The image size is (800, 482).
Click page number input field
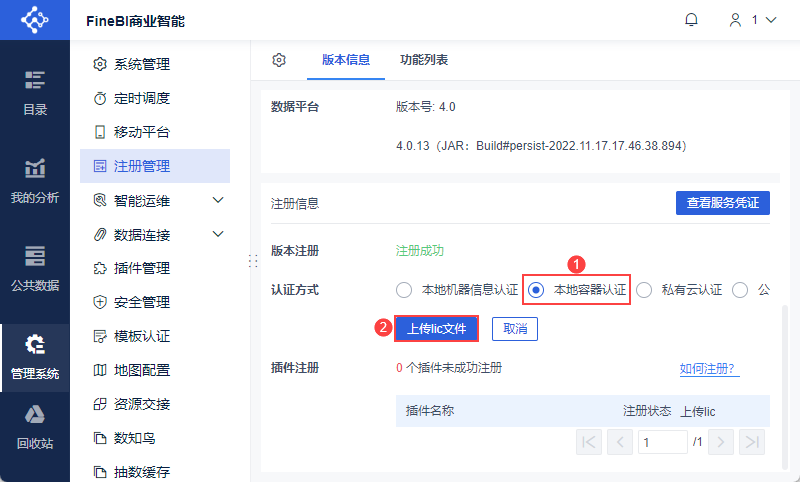(663, 442)
